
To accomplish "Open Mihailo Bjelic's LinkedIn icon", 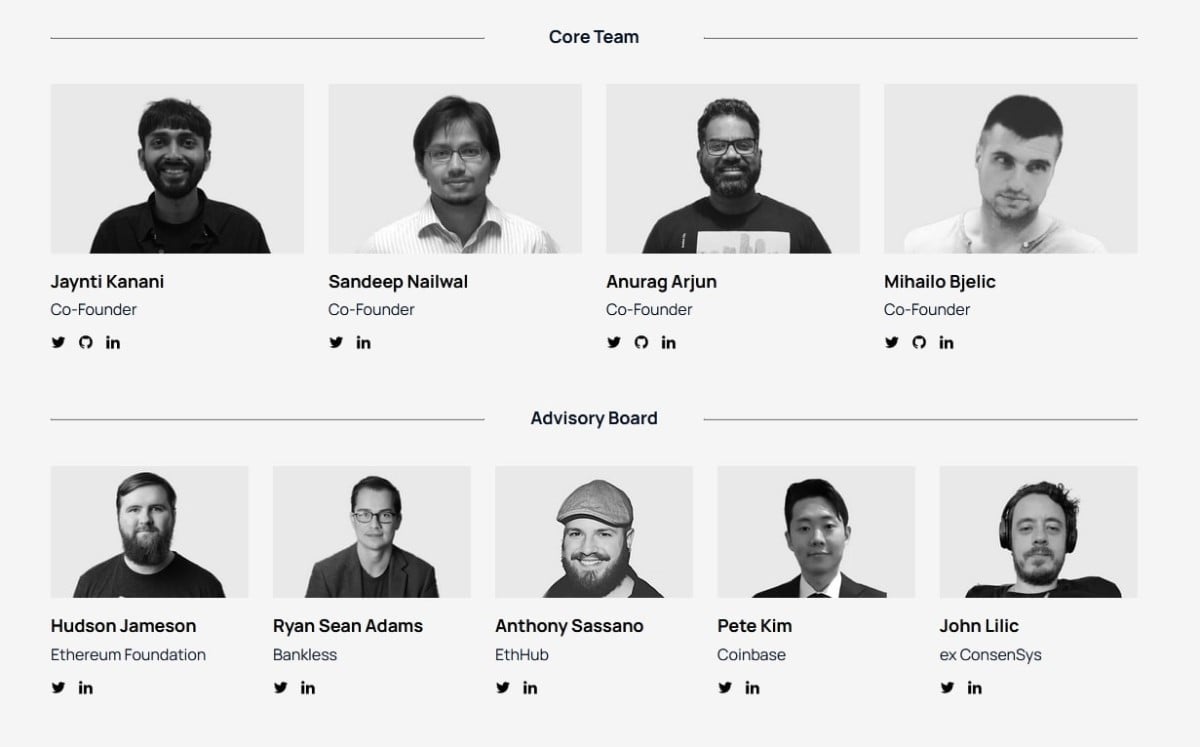I will [946, 342].
